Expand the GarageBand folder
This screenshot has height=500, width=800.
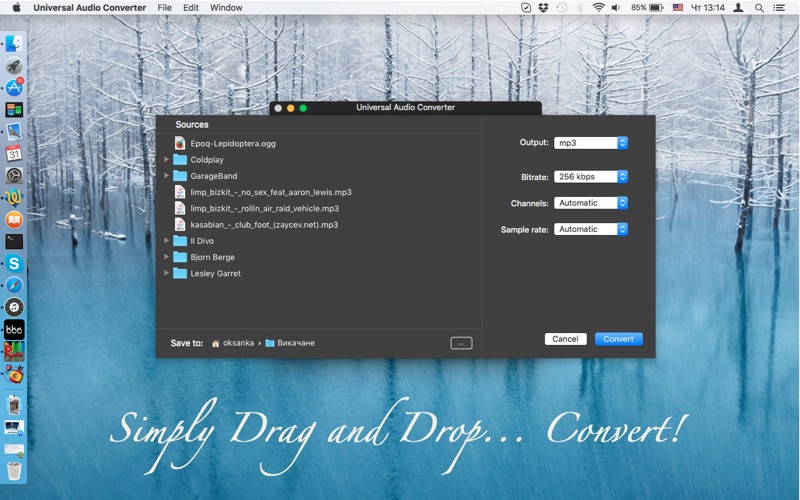167,176
